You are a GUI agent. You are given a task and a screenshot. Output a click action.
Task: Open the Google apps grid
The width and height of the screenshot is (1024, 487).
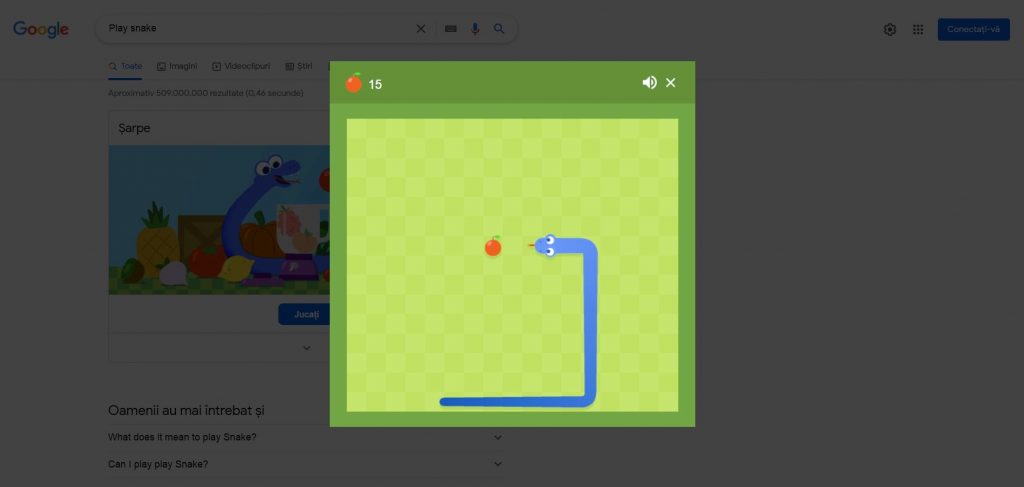click(x=918, y=29)
